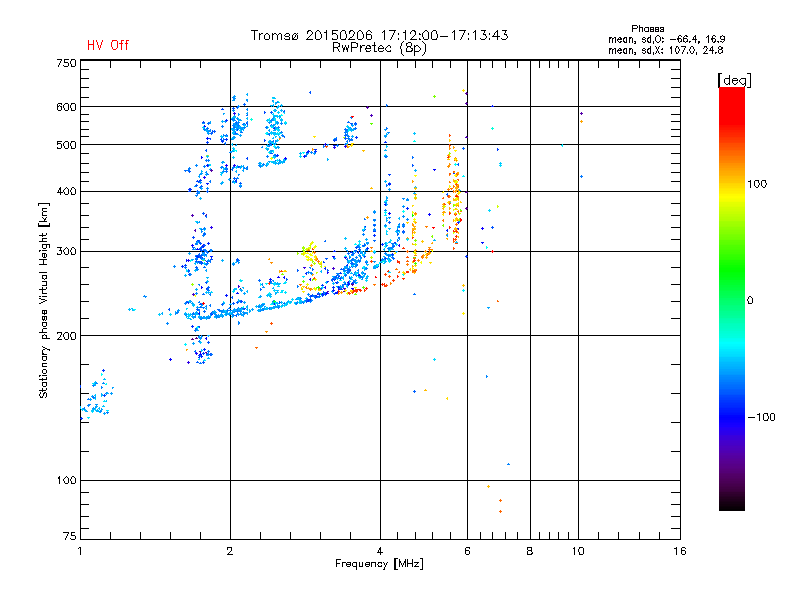Viewport: 800px width, 600px height.
Task: Click the red 'HV Off' status label
Action: pos(108,45)
